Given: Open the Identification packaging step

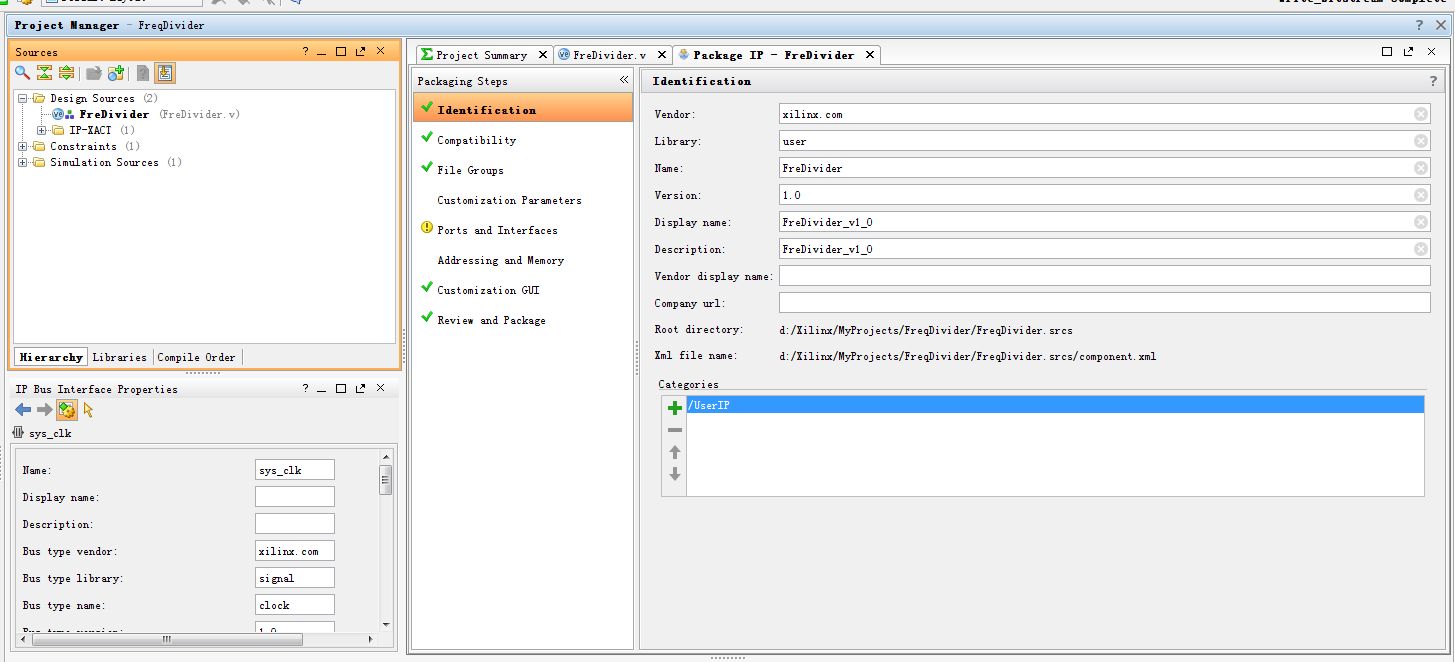Looking at the screenshot, I should [523, 109].
